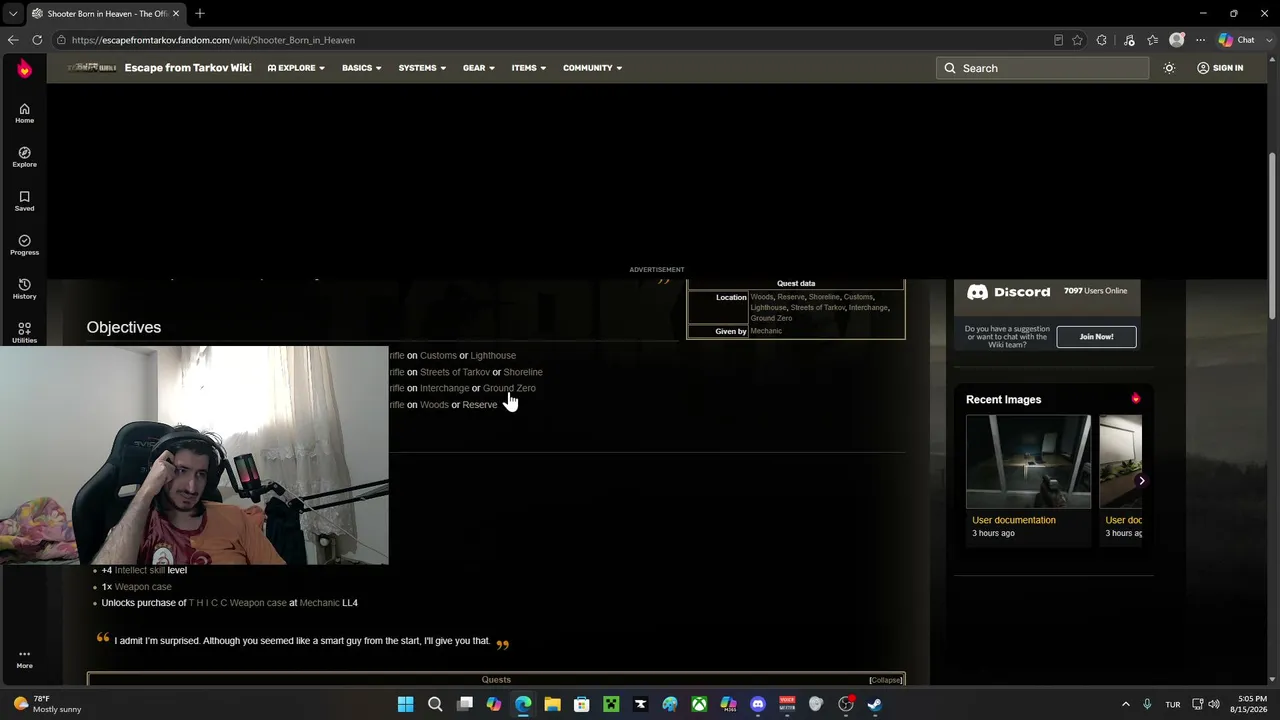
Task: Open the Escape from Tarkov Wiki home link
Action: coord(188,68)
